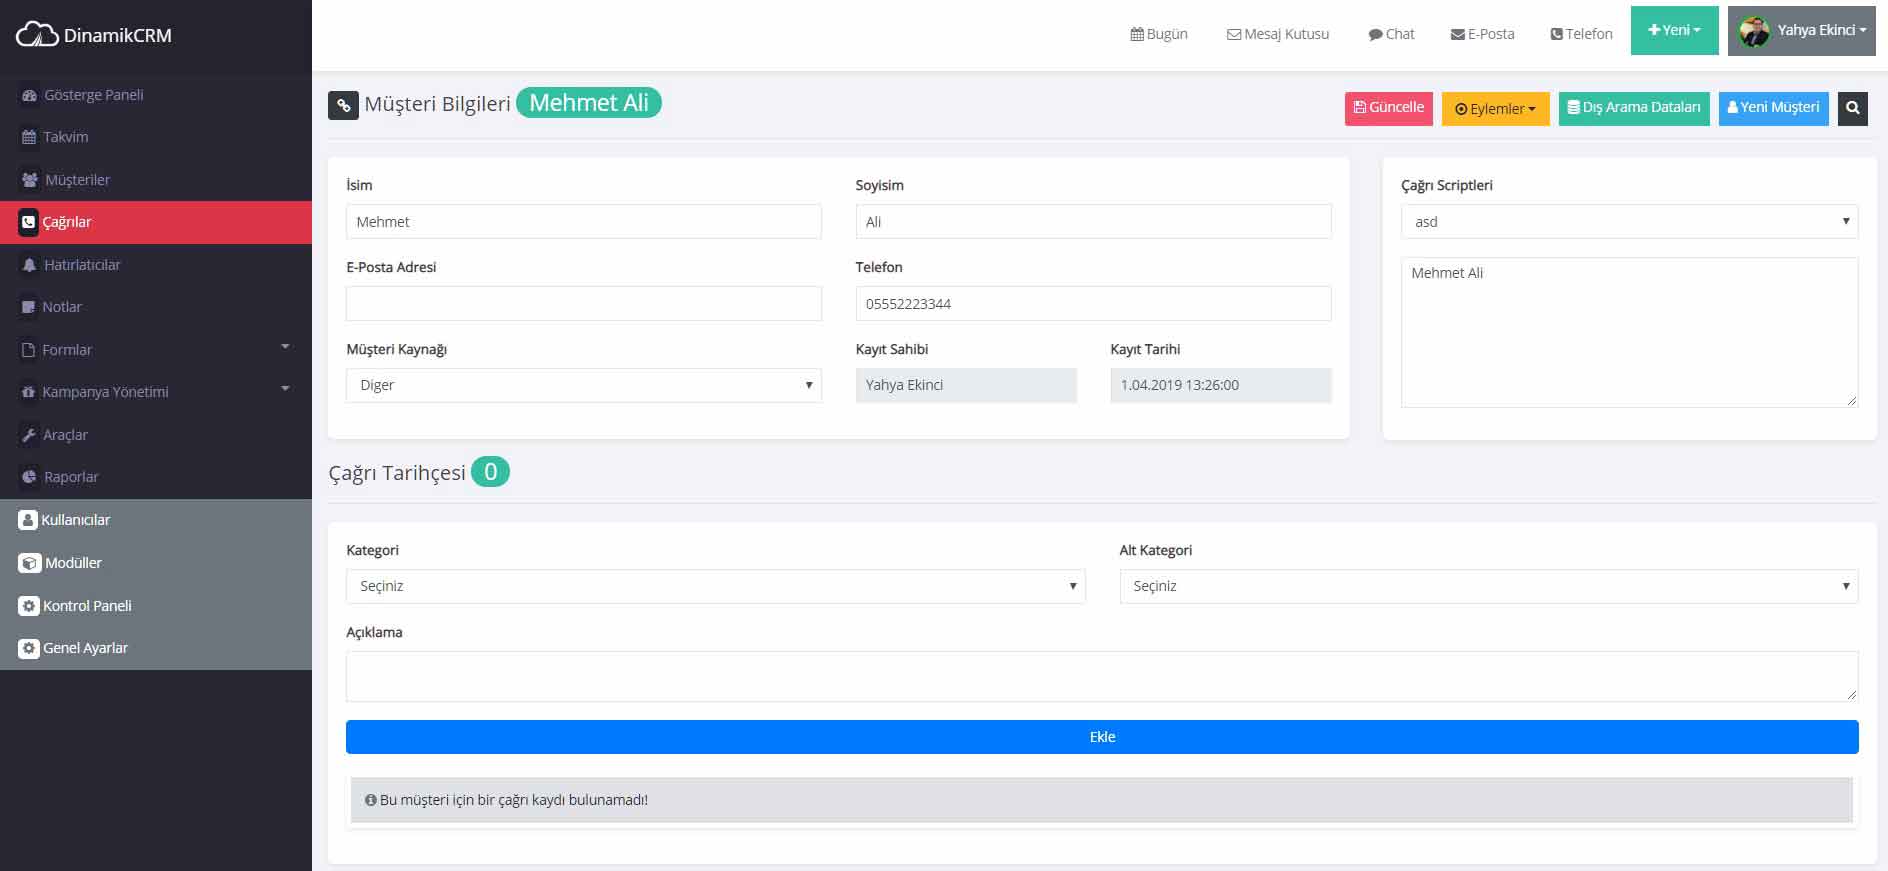Click the Telefon field with 05552223344
The width and height of the screenshot is (1888, 871).
1093,304
